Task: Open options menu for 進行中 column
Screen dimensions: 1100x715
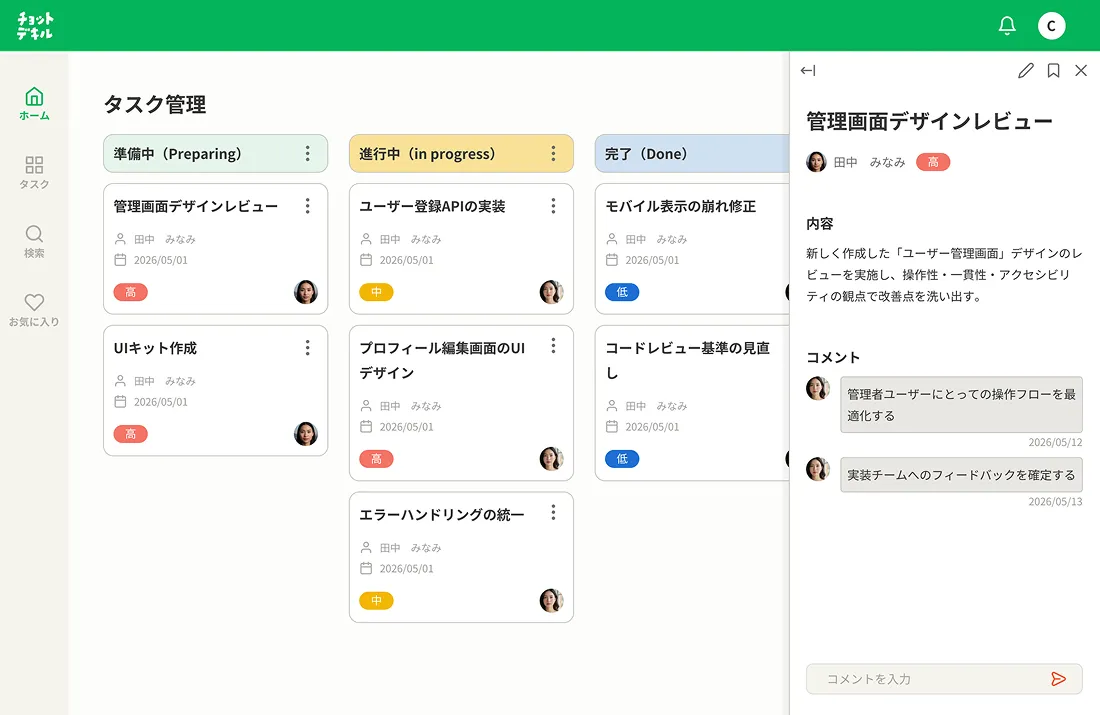Action: [x=553, y=154]
